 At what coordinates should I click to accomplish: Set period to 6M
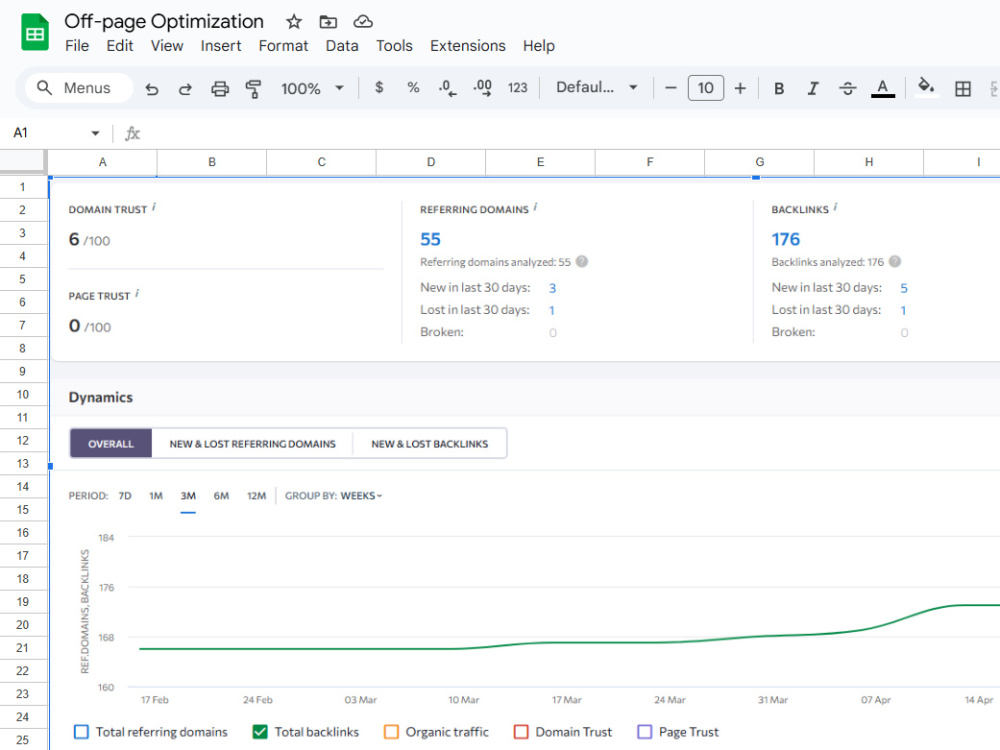coord(221,496)
